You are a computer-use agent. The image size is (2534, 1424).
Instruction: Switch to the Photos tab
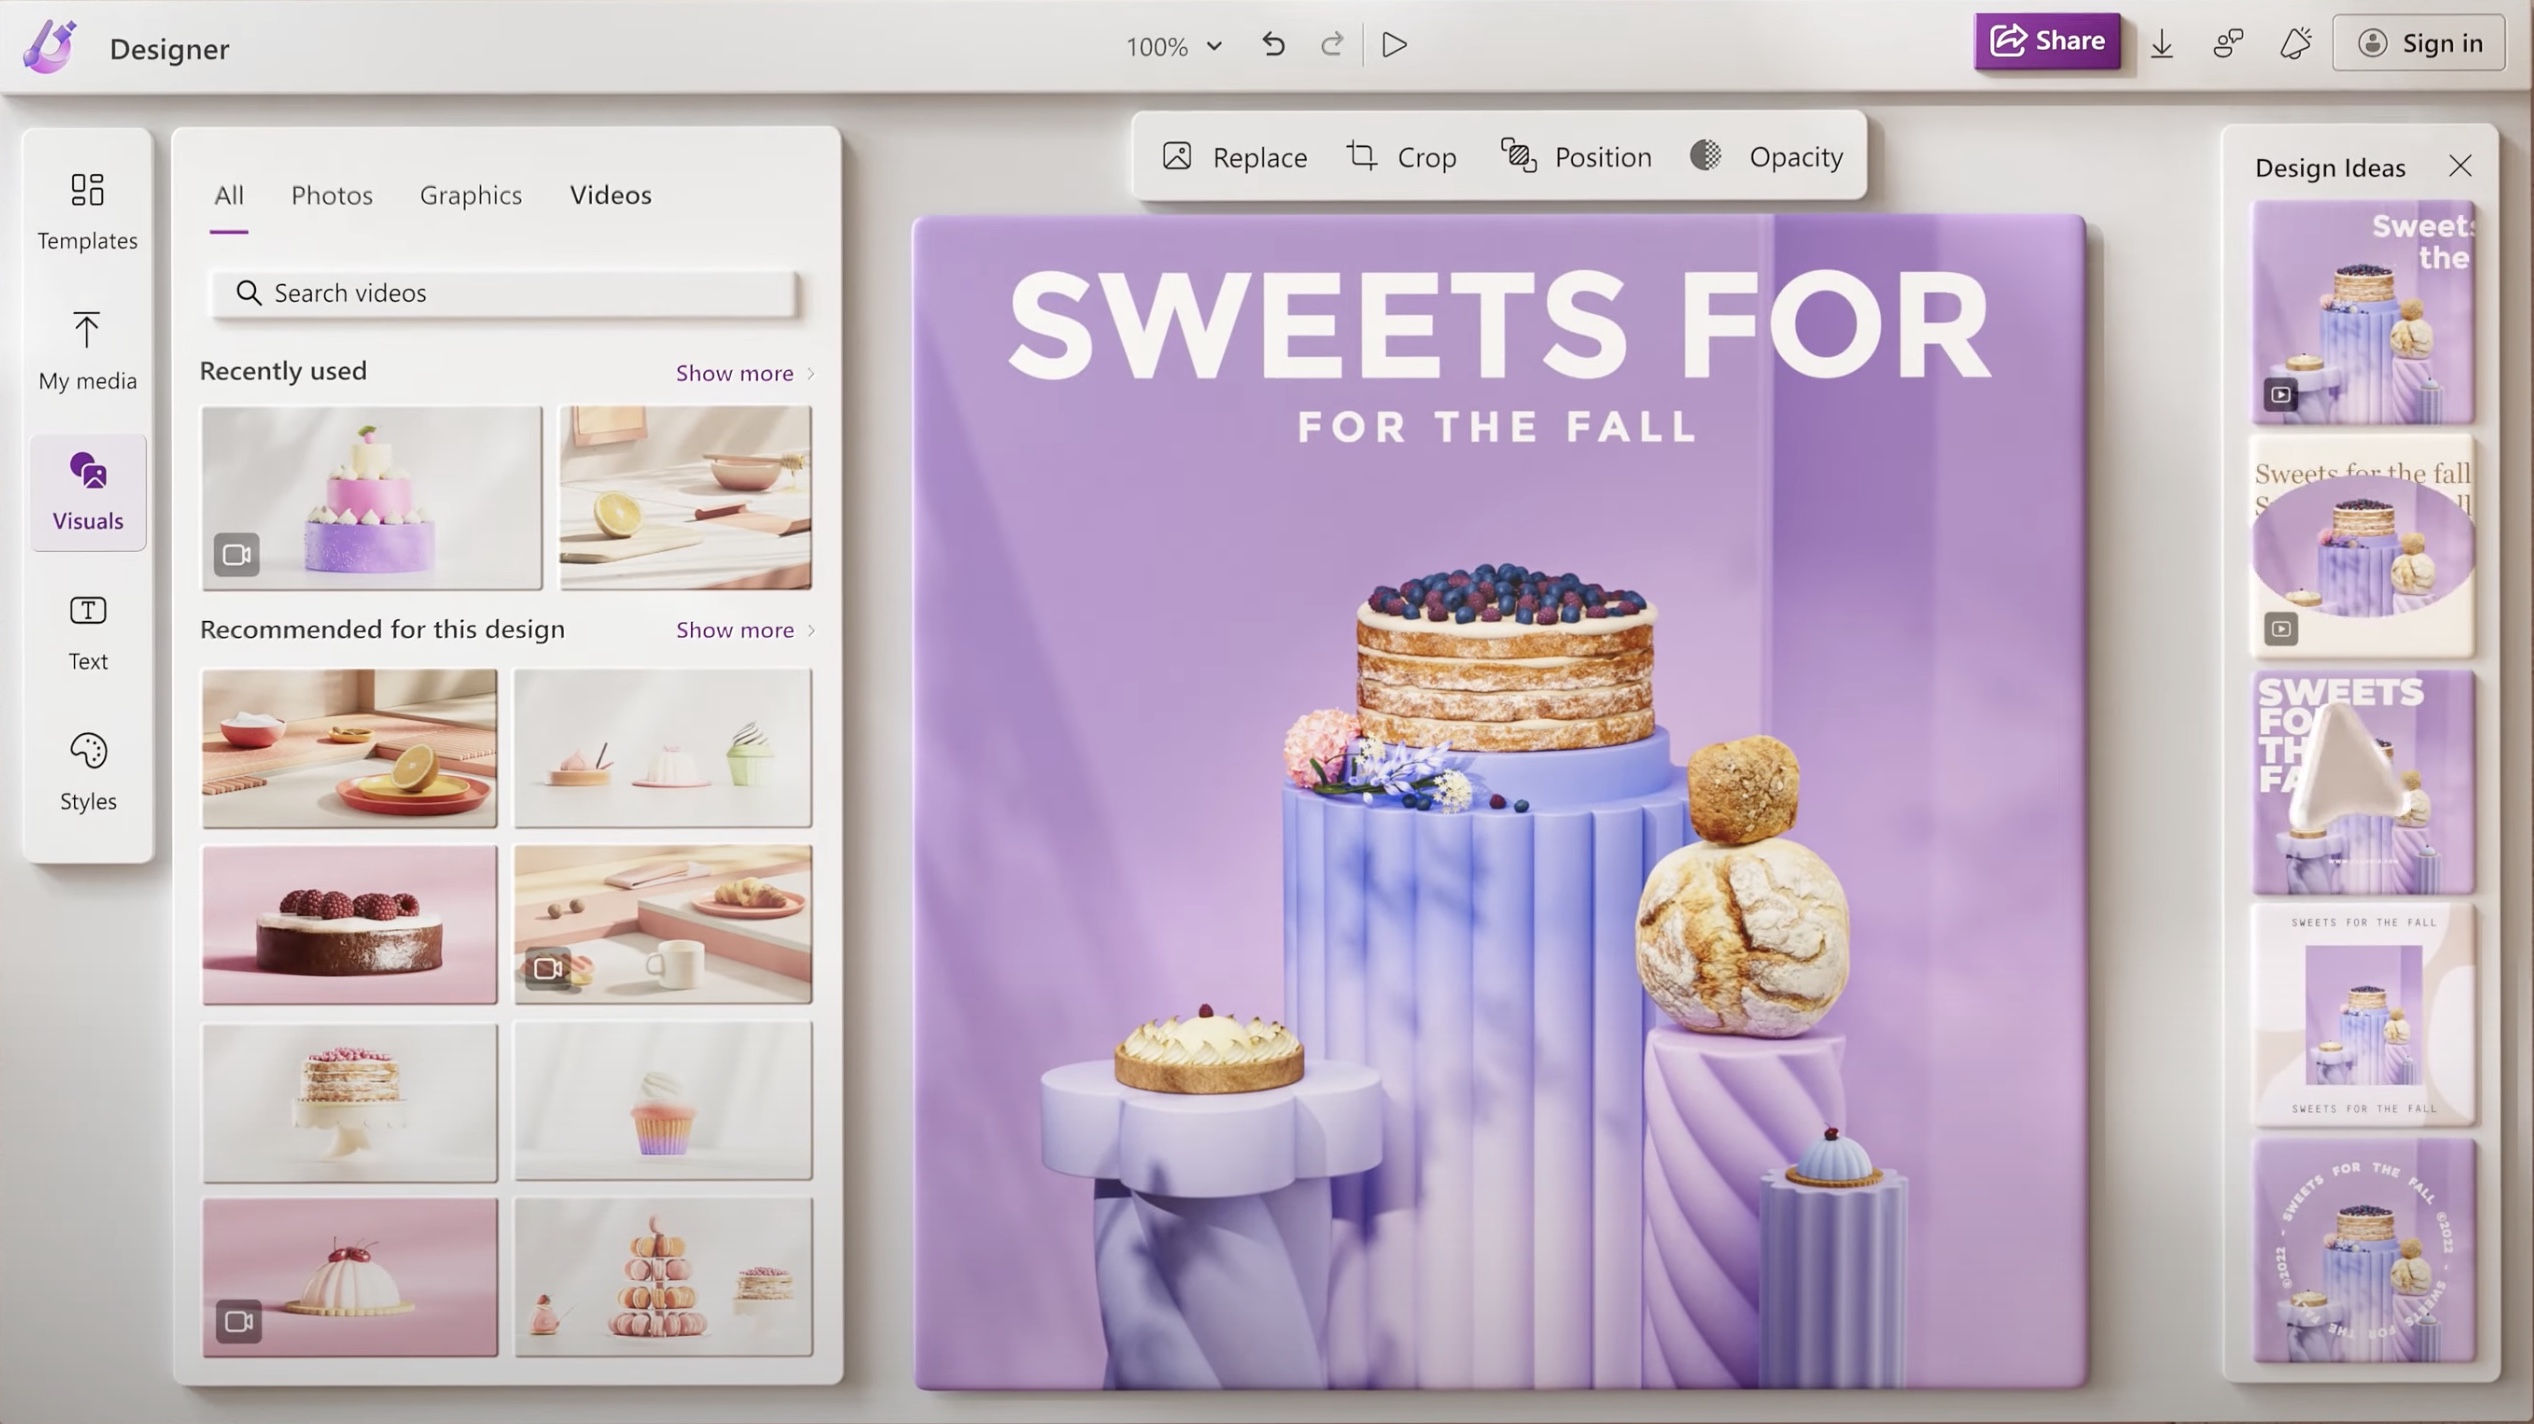pos(331,193)
